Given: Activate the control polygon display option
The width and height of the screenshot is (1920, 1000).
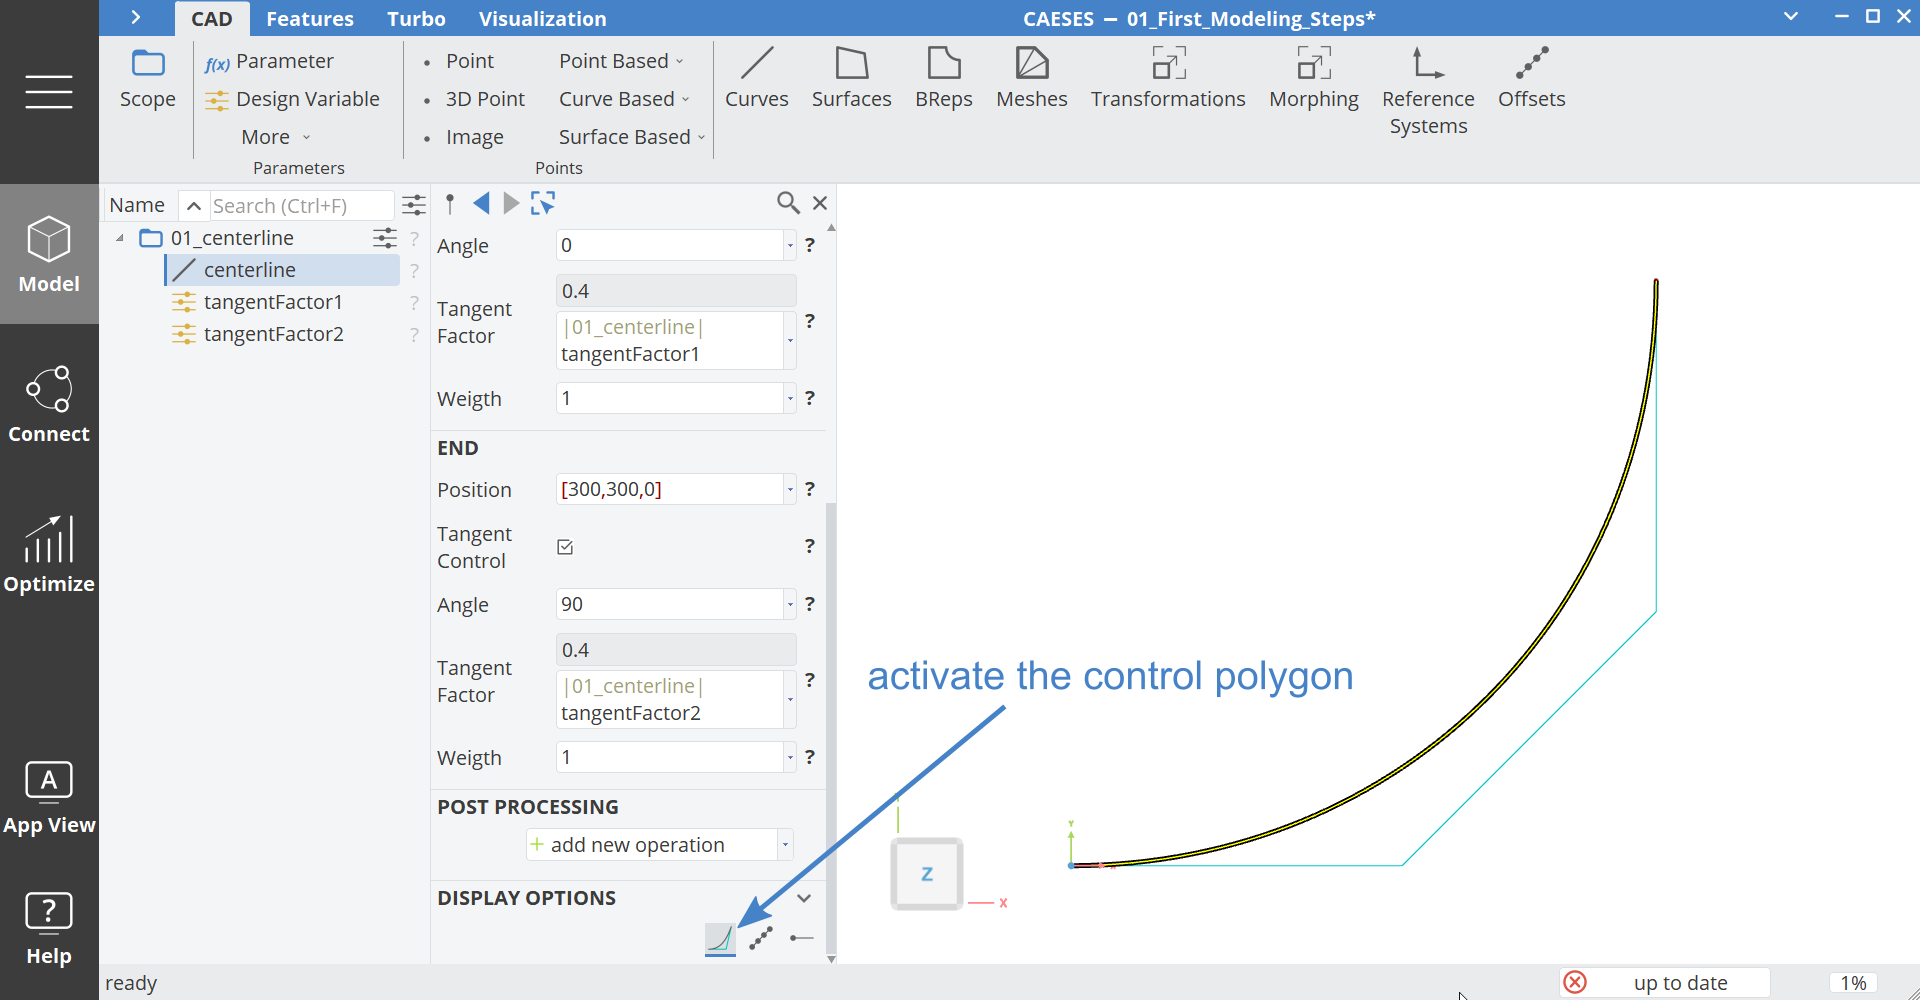Looking at the screenshot, I should pos(720,938).
